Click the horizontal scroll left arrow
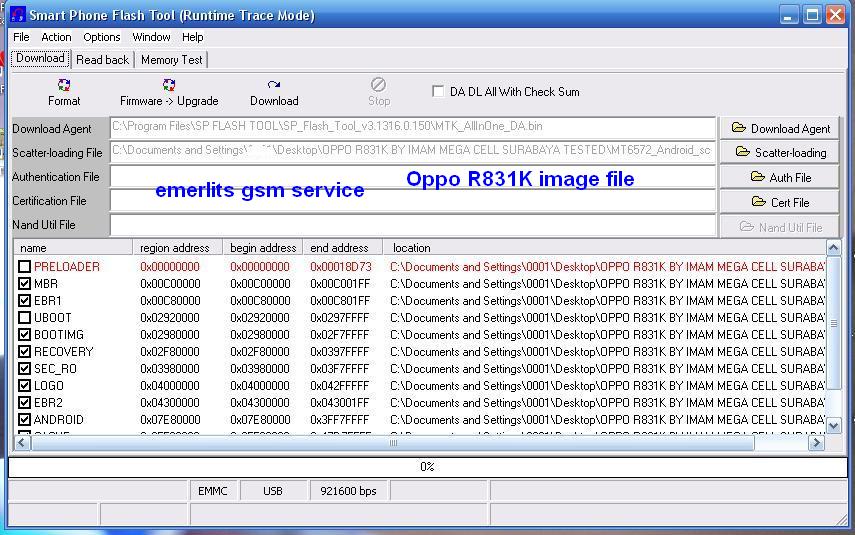Screen dimensions: 855x535 (21, 442)
